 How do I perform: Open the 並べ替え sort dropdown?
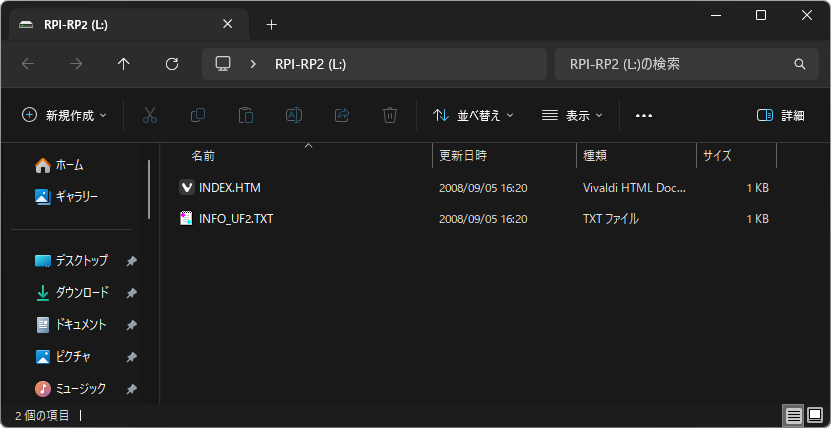473,115
